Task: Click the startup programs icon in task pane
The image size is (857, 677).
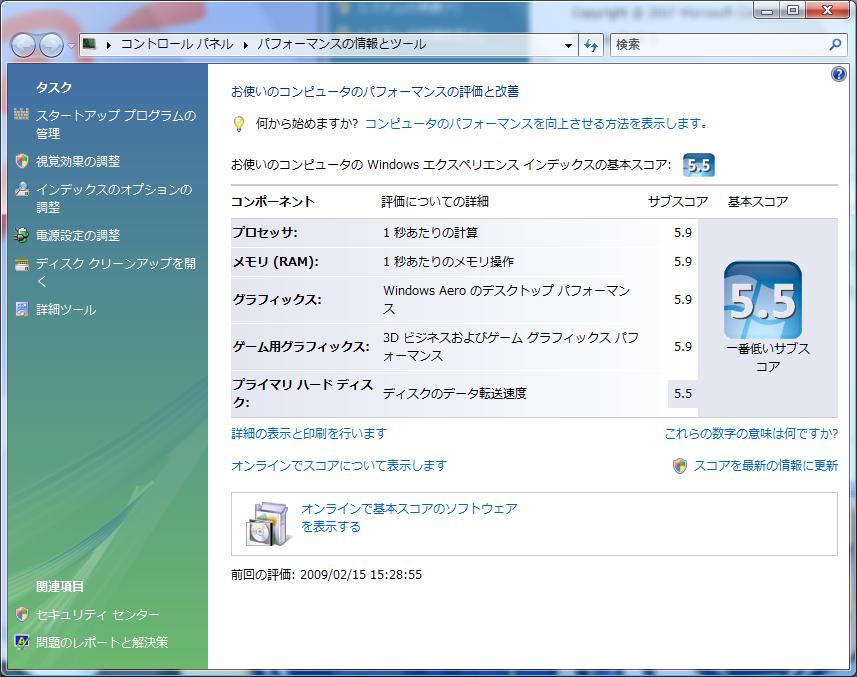Action: coord(21,115)
